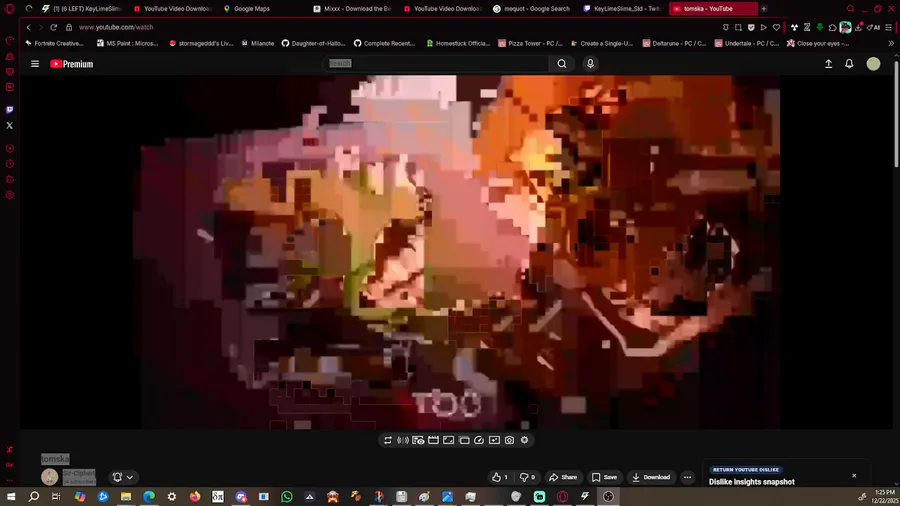Close the Dislike Insights snapshot panel
The image size is (900, 506).
point(854,476)
